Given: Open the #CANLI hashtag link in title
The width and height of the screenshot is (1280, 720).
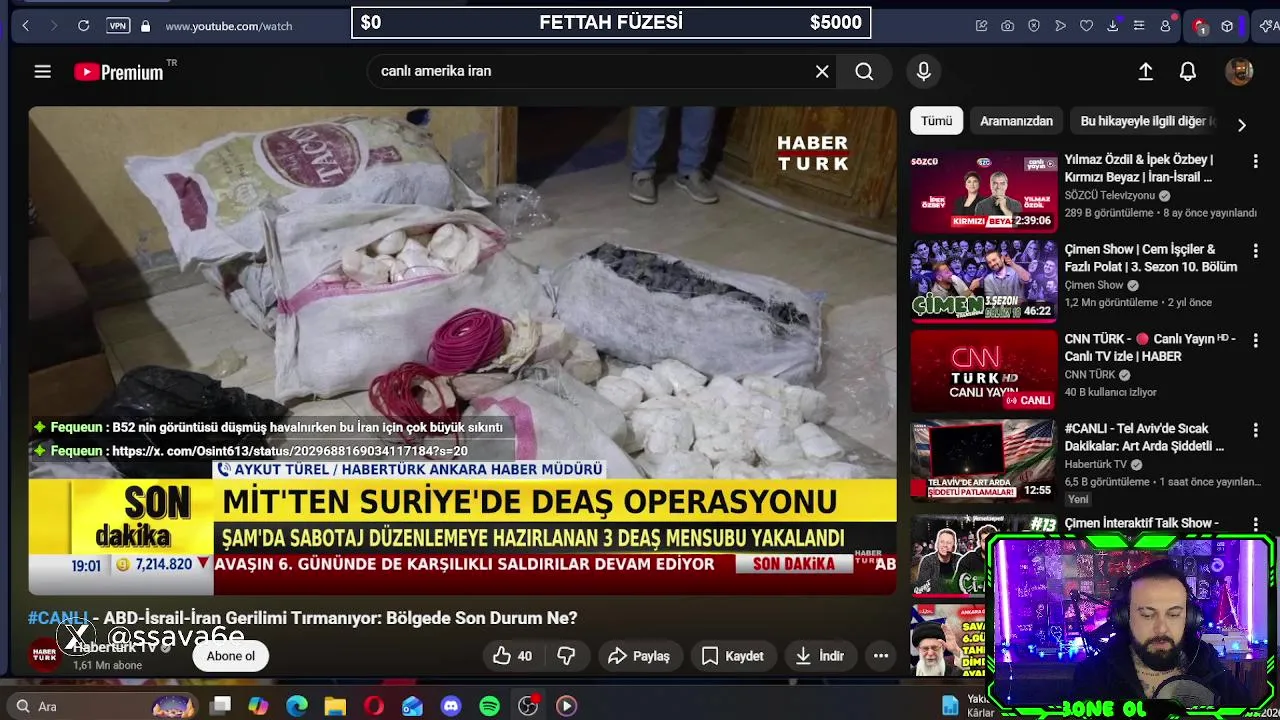Looking at the screenshot, I should (58, 618).
